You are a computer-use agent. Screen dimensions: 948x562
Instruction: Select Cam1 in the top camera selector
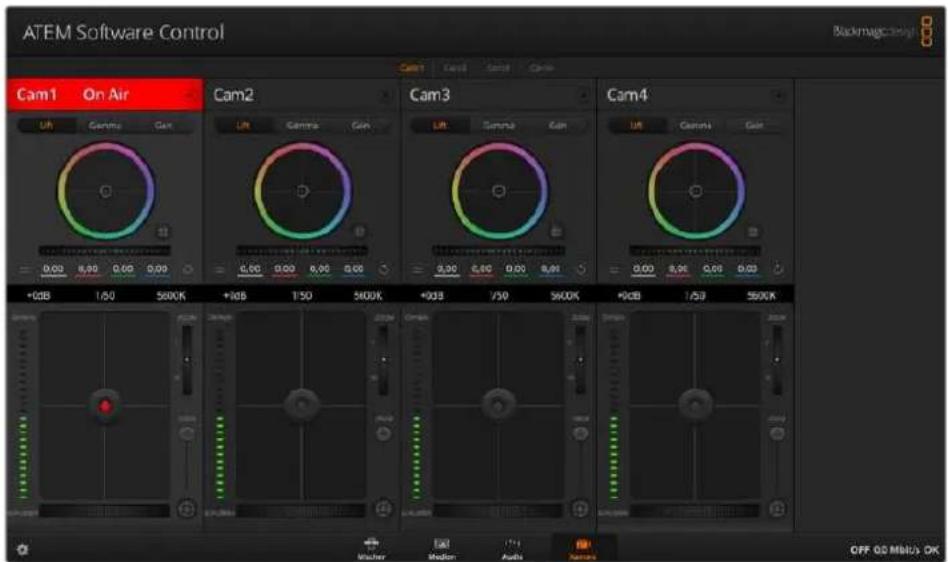[x=412, y=68]
